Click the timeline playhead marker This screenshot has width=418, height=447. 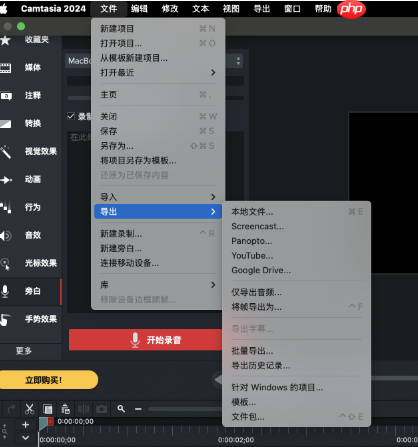point(43,423)
